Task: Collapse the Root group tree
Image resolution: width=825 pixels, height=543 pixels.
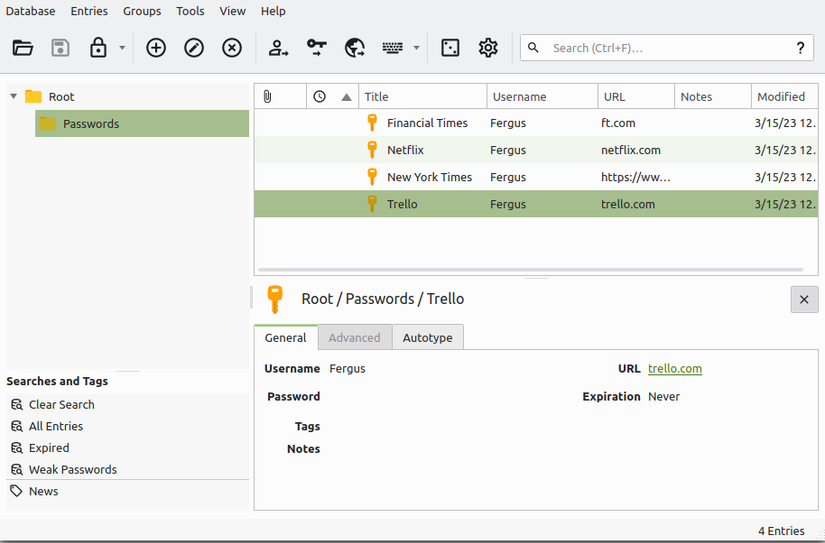Action: (14, 97)
